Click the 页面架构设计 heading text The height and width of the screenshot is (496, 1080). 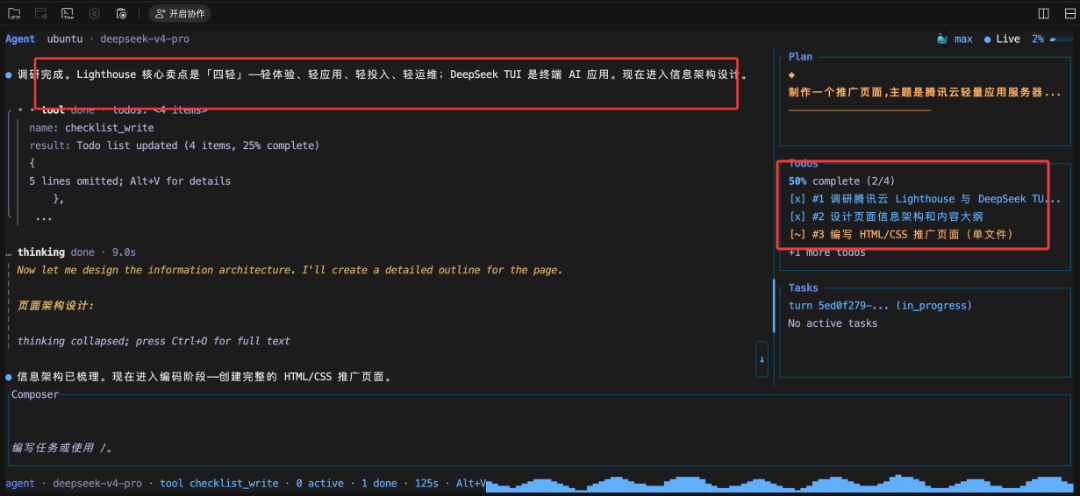[55, 305]
